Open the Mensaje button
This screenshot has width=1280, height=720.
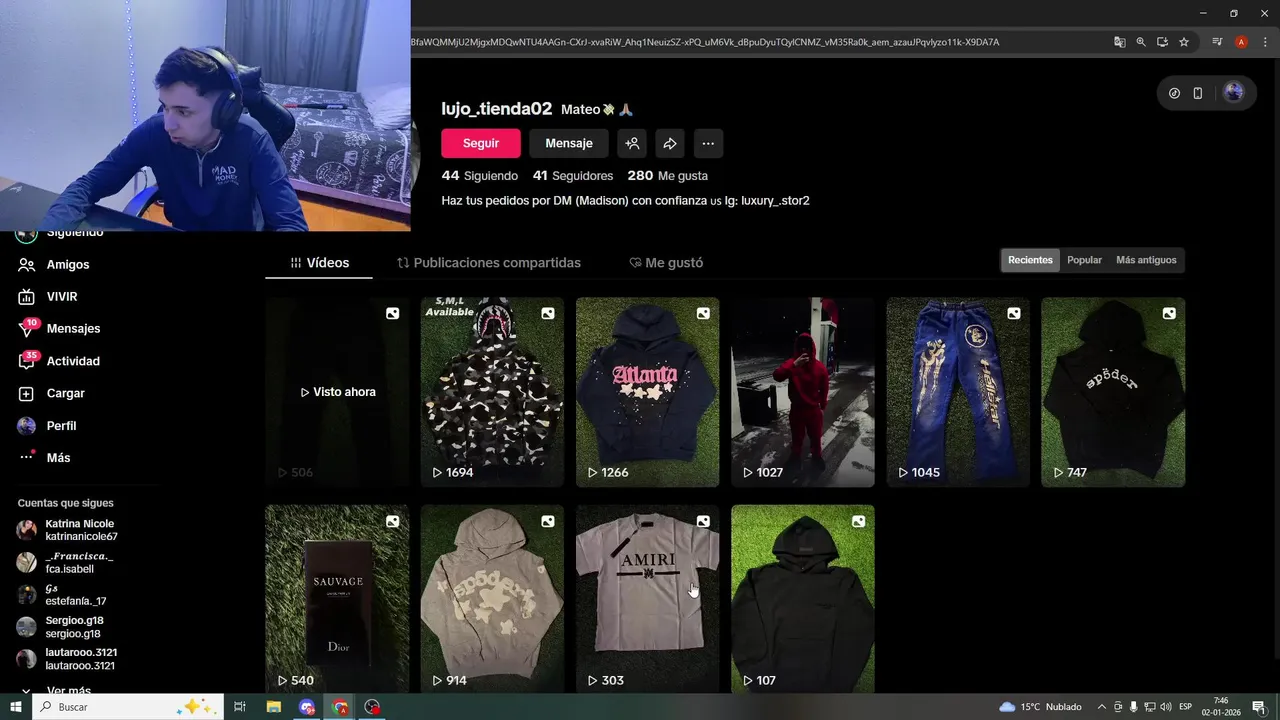569,143
